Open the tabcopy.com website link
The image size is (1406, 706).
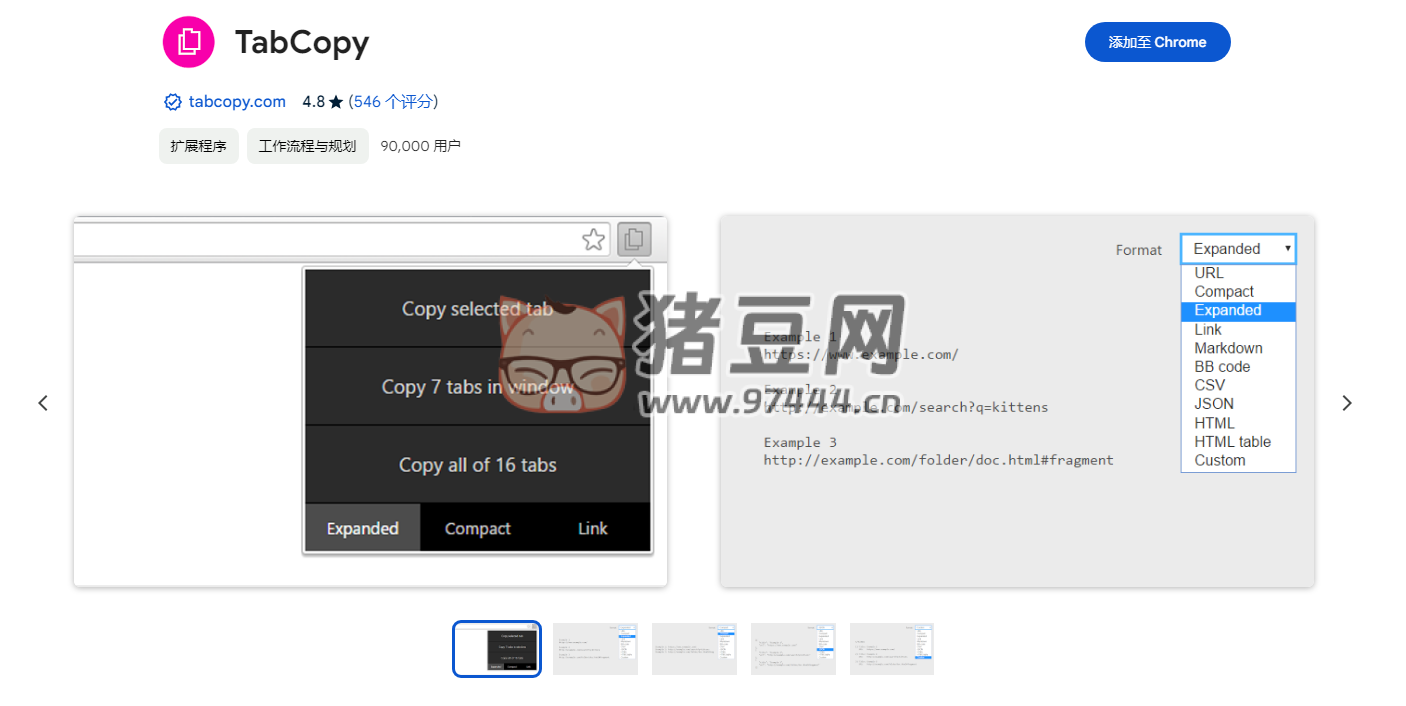[x=237, y=102]
